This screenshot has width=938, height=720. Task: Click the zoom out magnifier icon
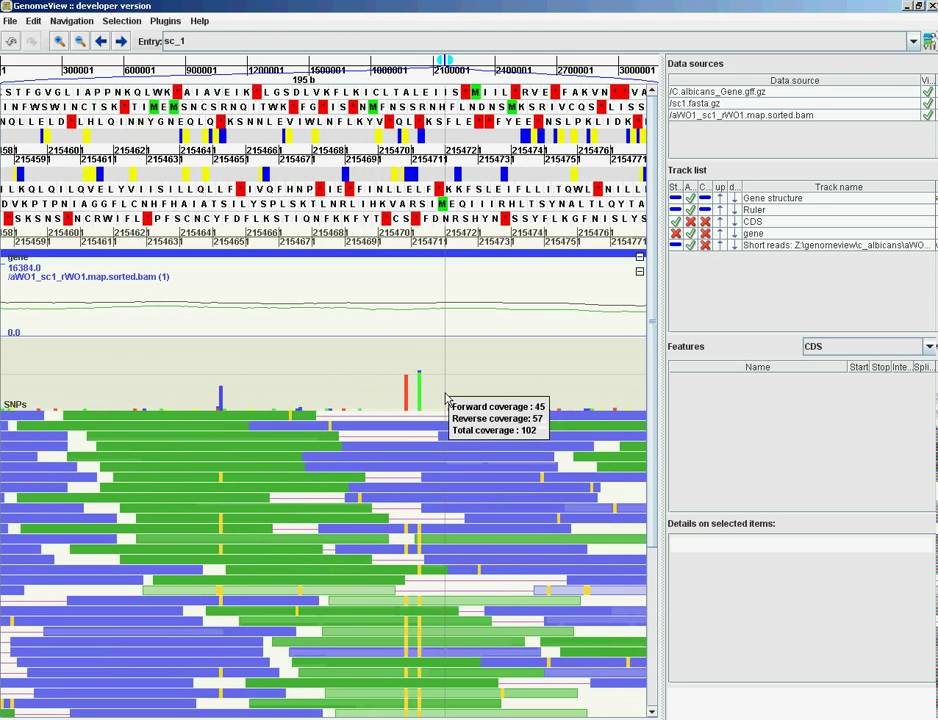(80, 41)
